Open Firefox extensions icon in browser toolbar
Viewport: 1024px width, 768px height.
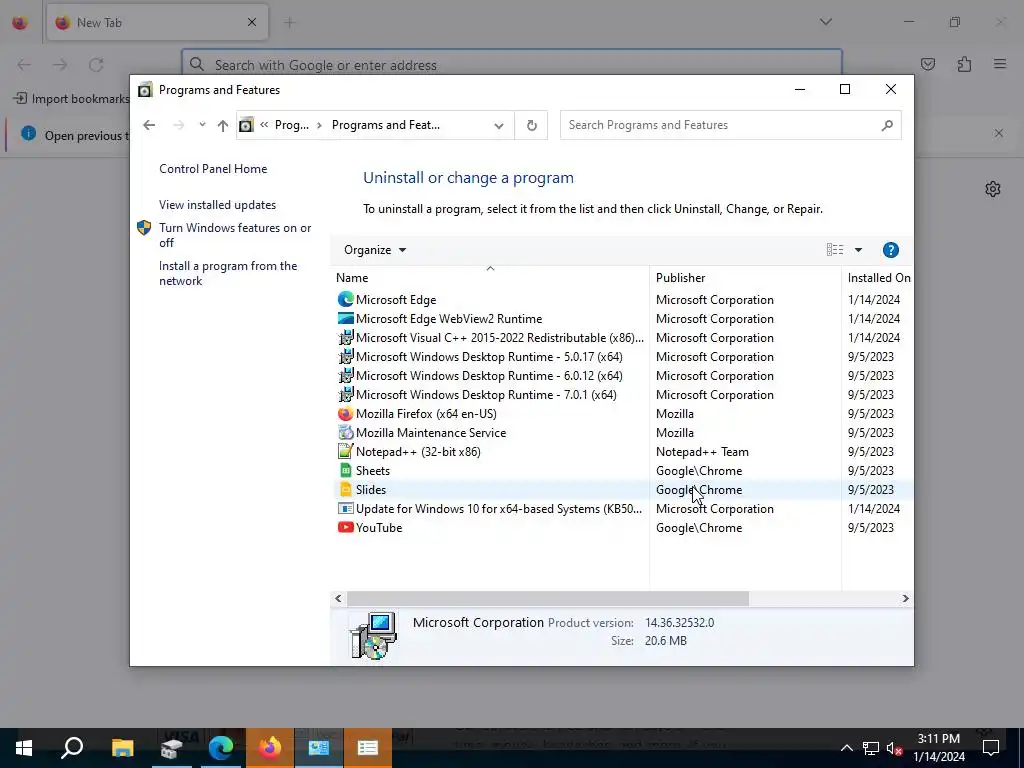[x=964, y=64]
